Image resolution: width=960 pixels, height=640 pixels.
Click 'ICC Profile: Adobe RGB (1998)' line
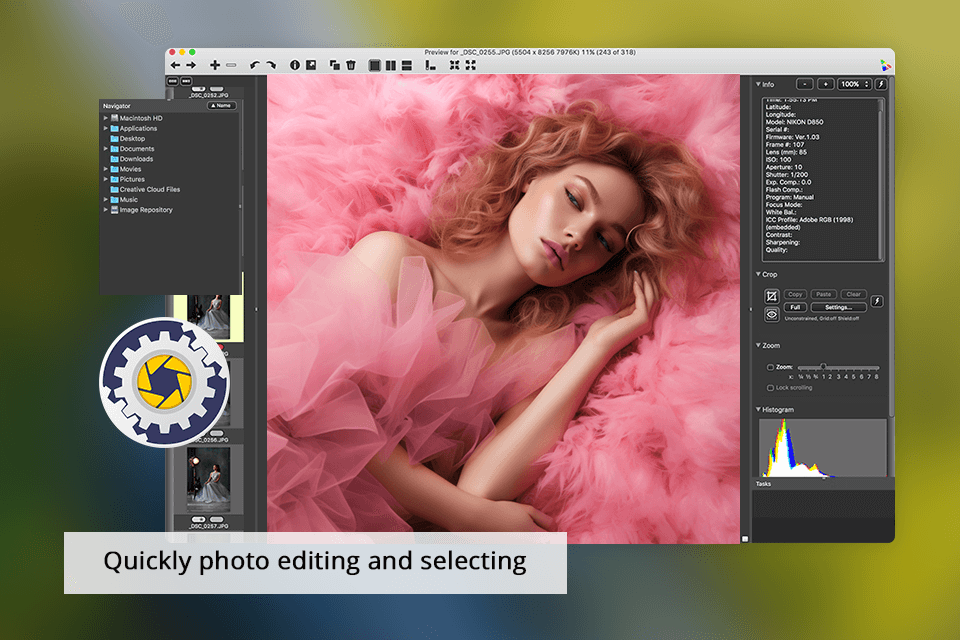coord(809,219)
